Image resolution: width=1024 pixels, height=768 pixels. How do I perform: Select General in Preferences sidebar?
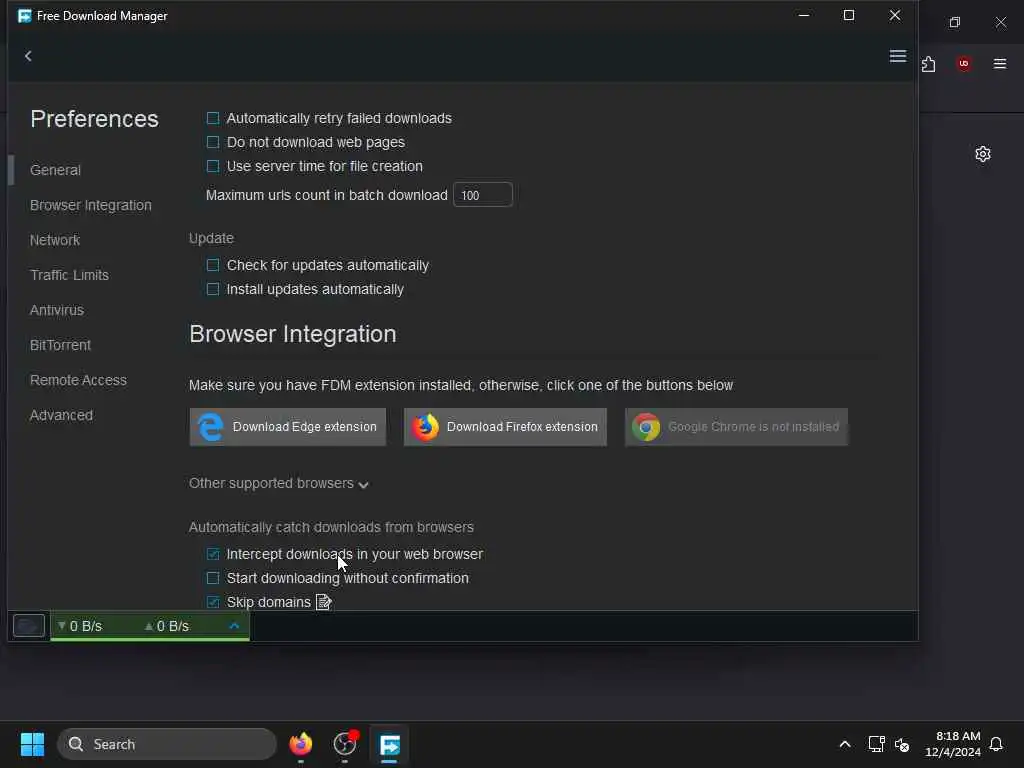56,170
